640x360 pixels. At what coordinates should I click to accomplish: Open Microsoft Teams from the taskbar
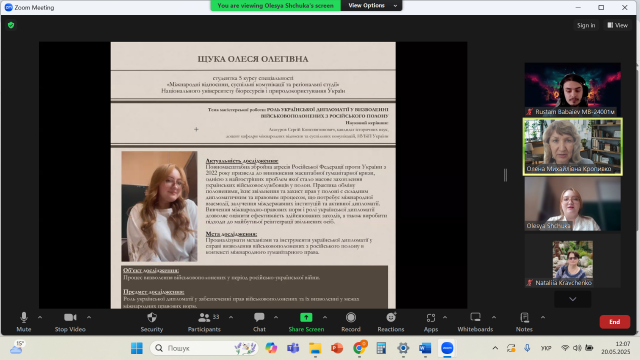click(x=293, y=348)
